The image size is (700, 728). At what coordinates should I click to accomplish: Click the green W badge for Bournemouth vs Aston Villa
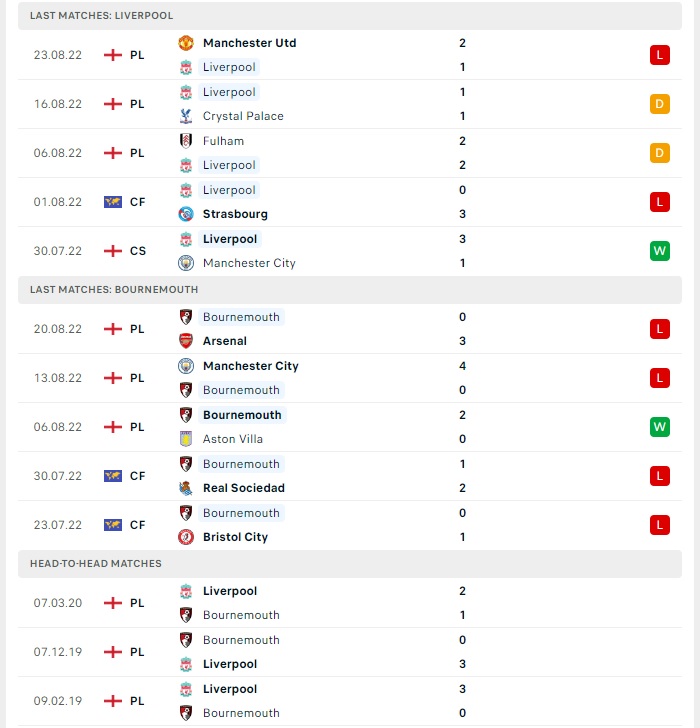[x=660, y=427]
